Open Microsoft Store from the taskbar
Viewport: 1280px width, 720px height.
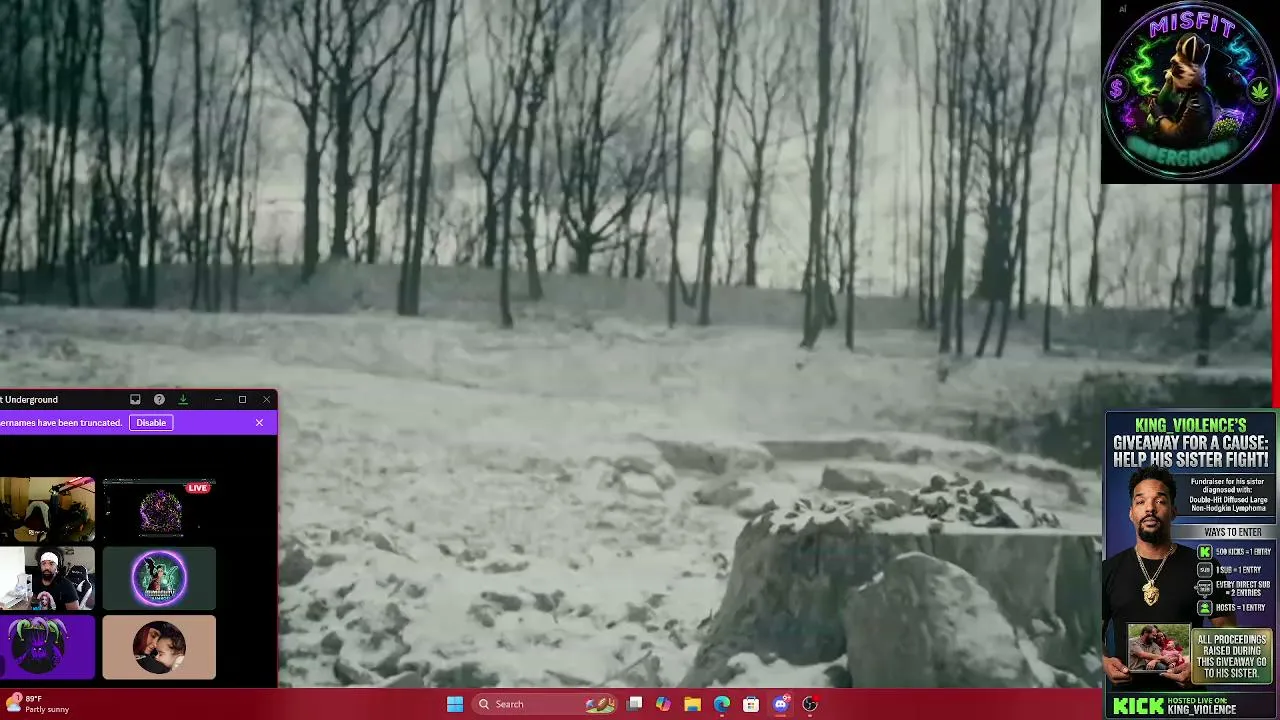pyautogui.click(x=751, y=704)
